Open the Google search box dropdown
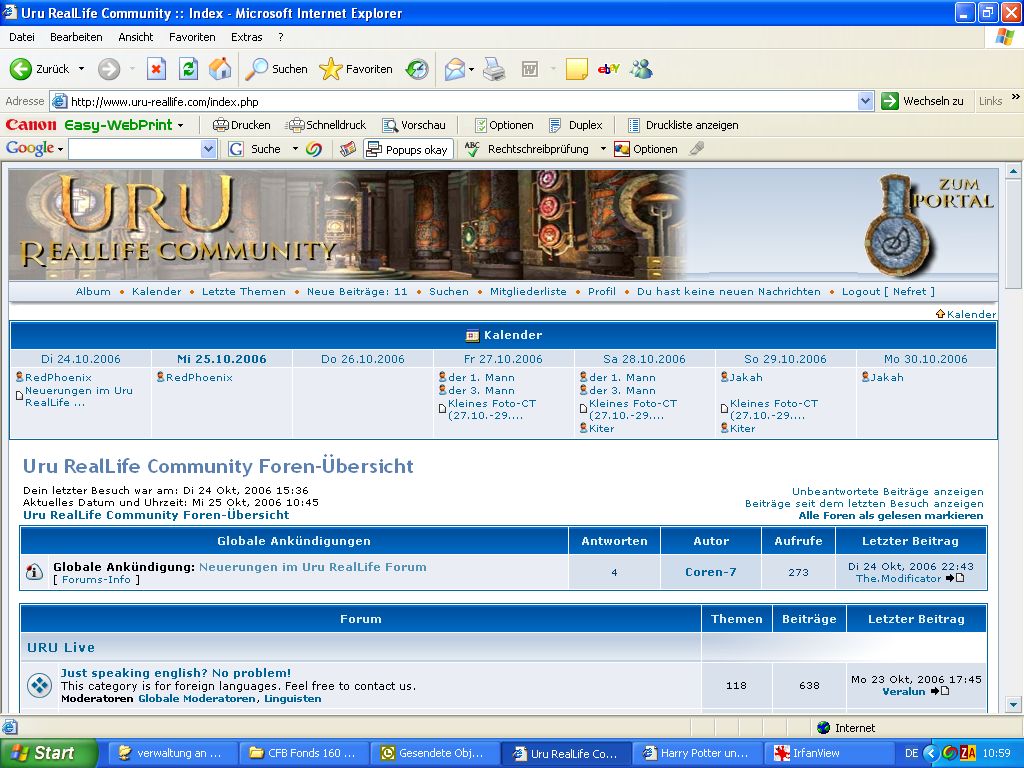This screenshot has width=1024, height=768. click(209, 149)
